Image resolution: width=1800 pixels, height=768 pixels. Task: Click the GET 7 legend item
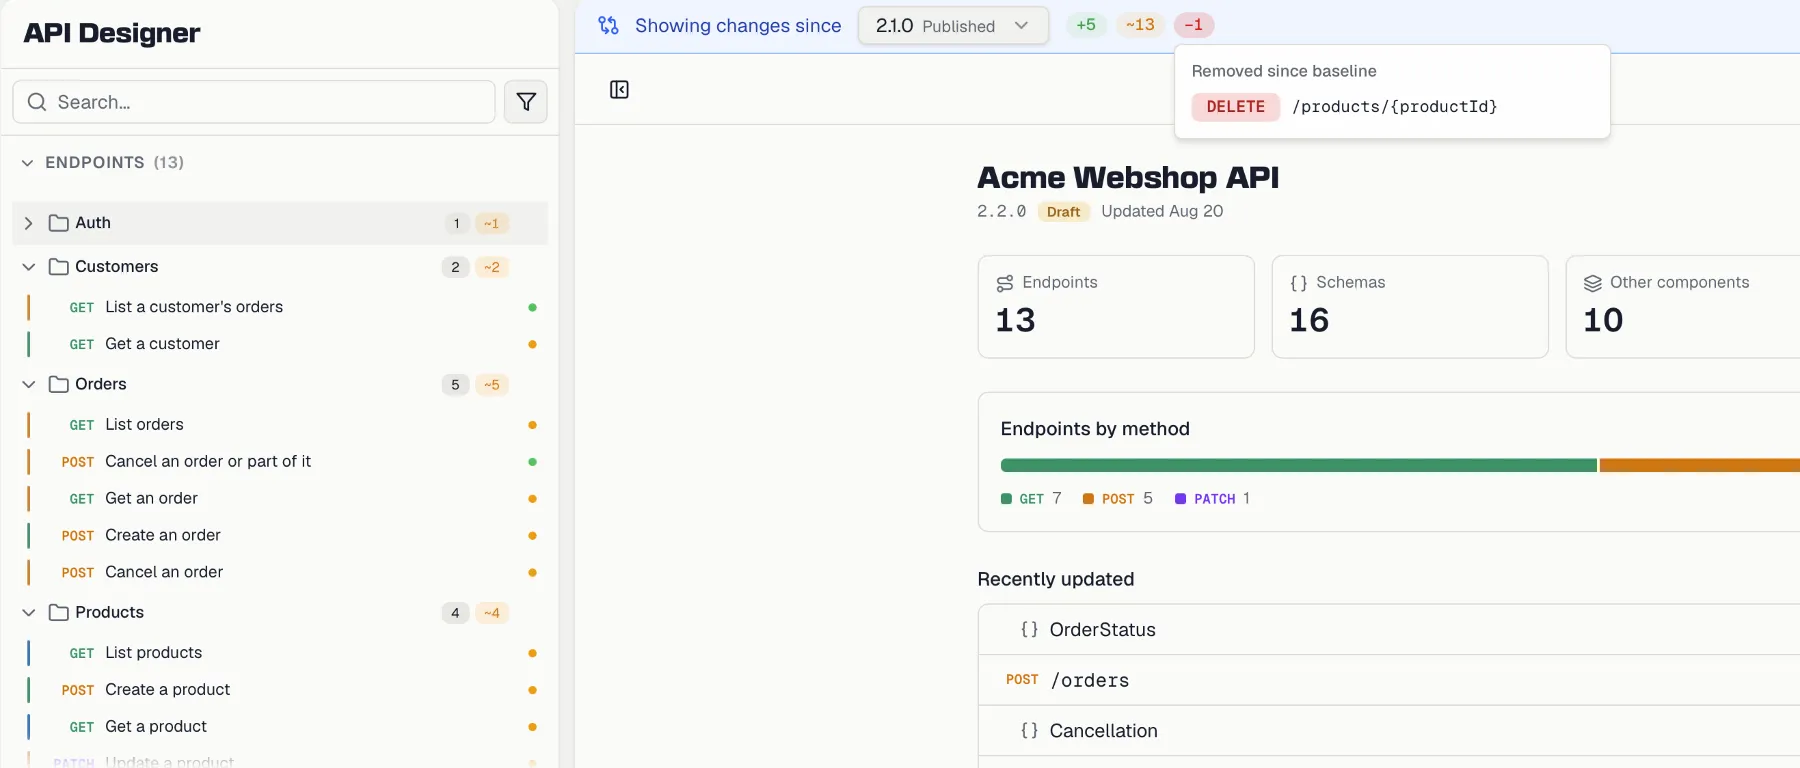pos(1031,499)
